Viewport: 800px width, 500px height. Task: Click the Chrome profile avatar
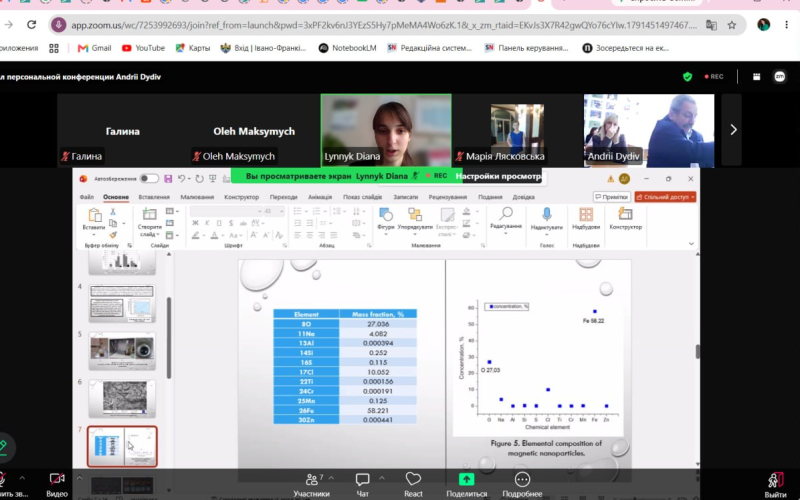tap(764, 24)
